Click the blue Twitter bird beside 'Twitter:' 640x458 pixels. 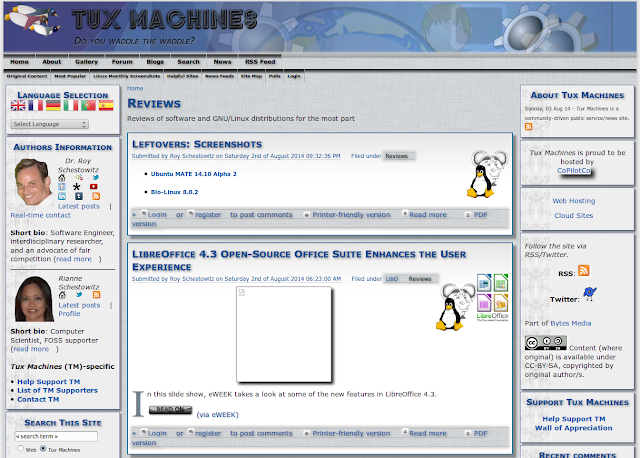coord(589,293)
